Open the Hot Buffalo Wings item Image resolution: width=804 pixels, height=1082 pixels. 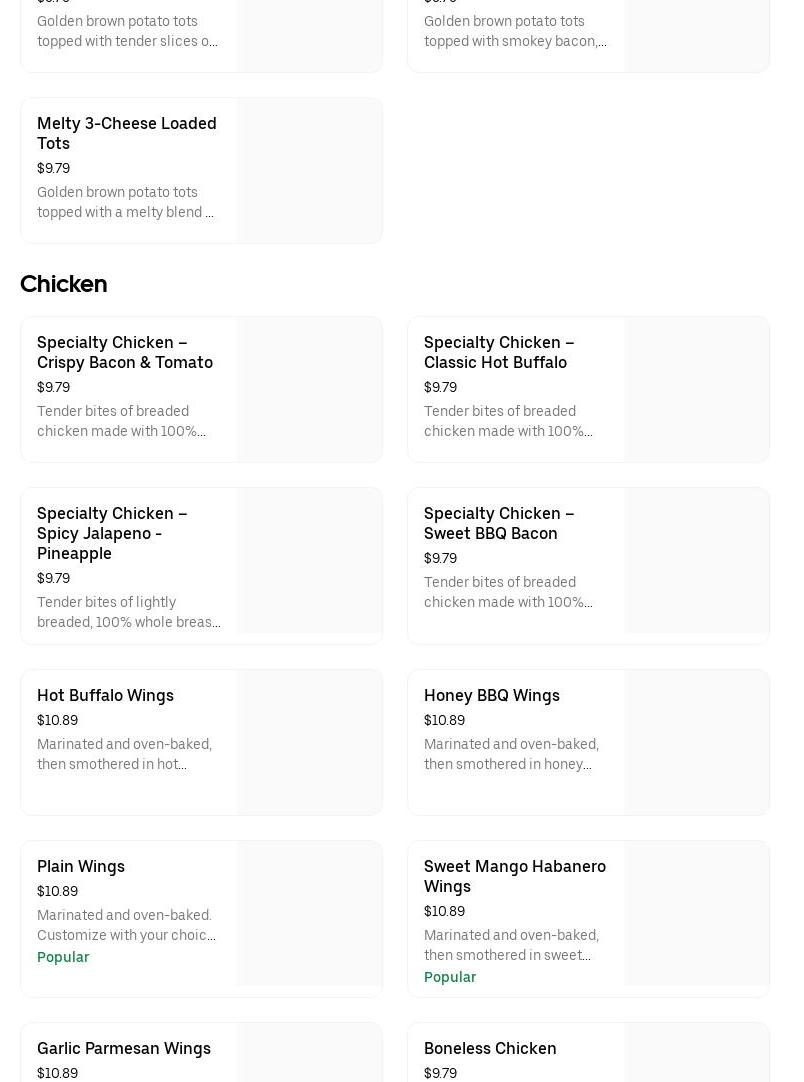105,695
